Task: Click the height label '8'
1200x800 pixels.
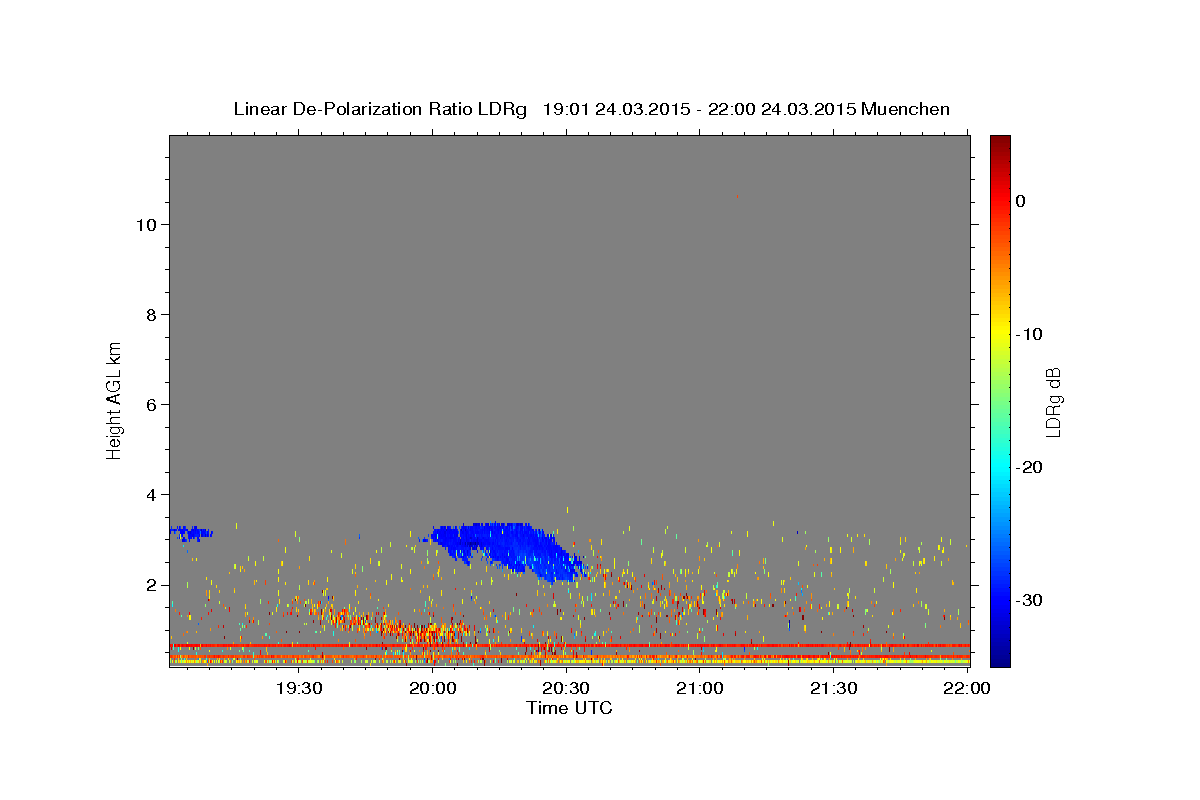Action: click(150, 314)
